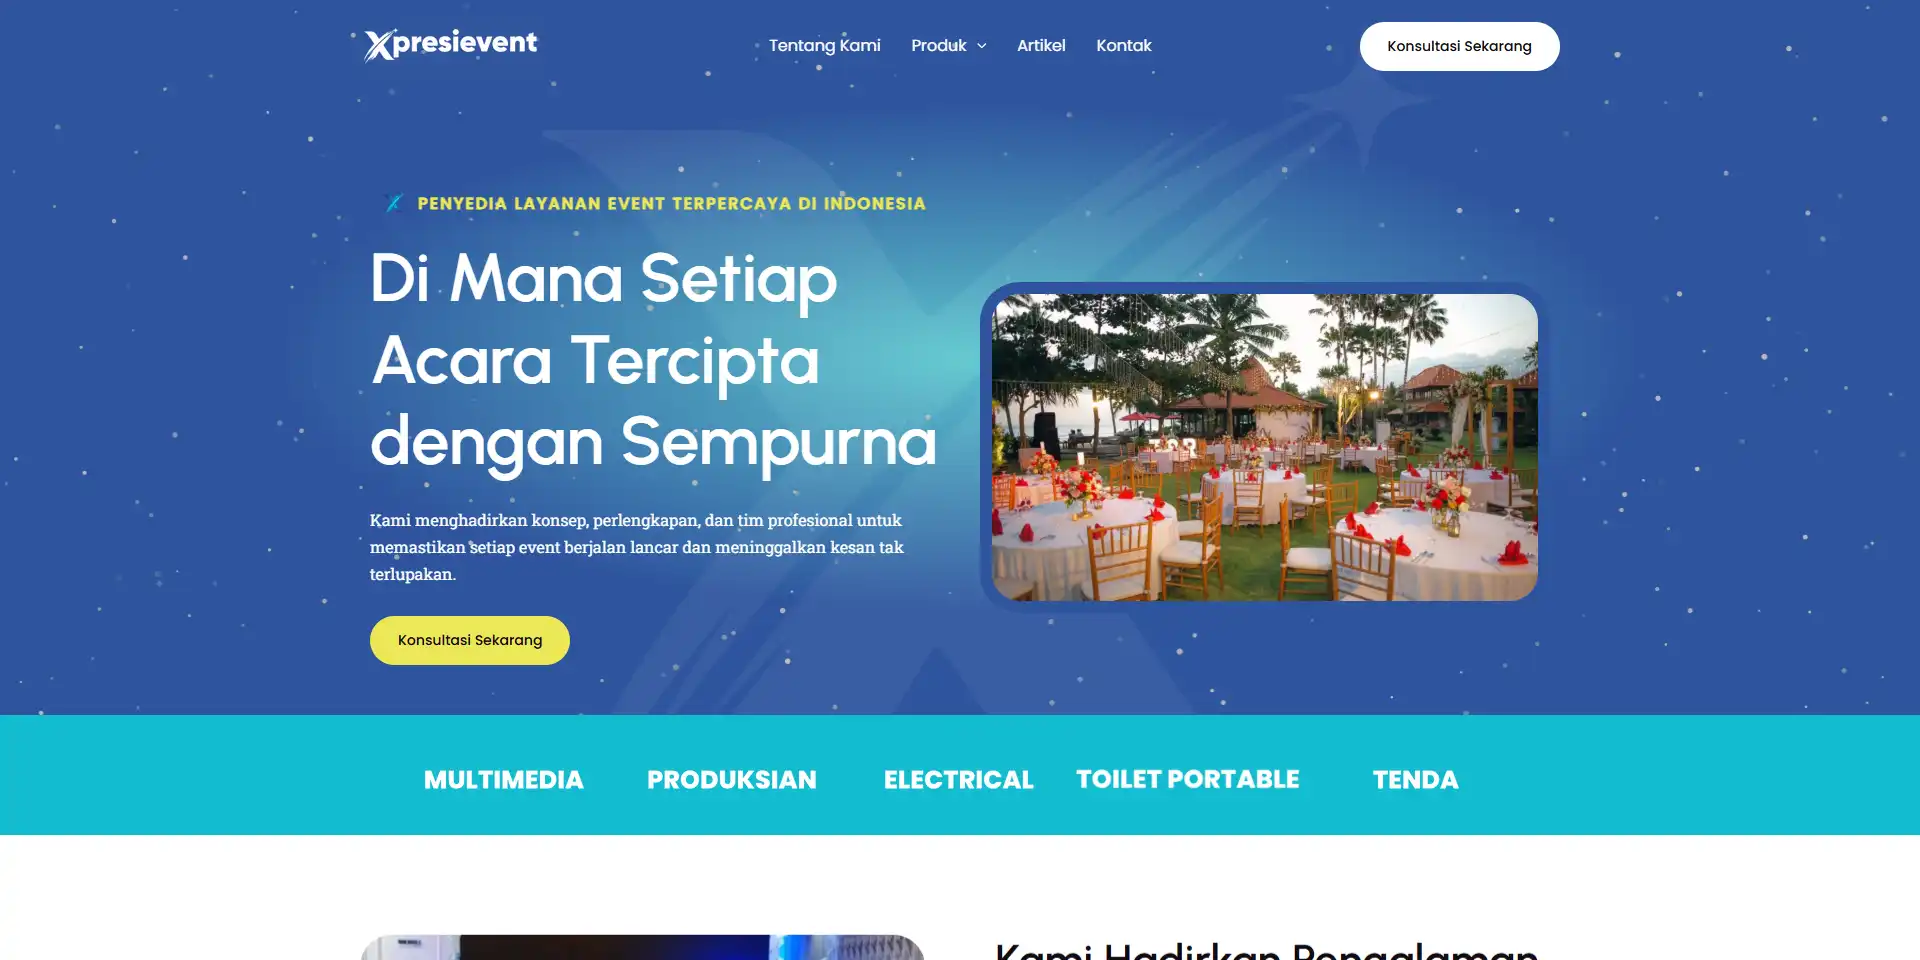Select the TENDA category
1920x960 pixels.
tap(1416, 780)
